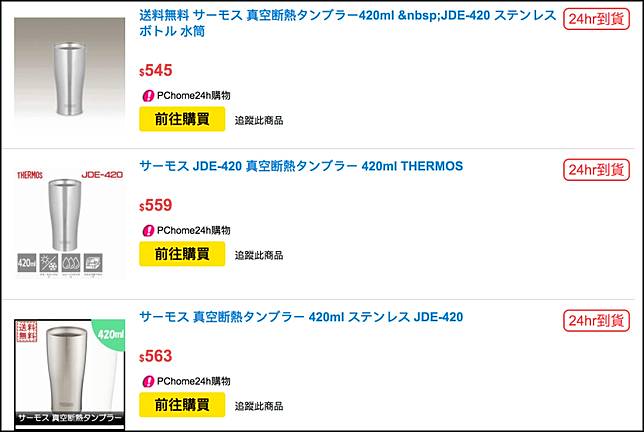Open the 420ml ステンレス JDE-420 title link
This screenshot has height=432, width=644.
[301, 317]
